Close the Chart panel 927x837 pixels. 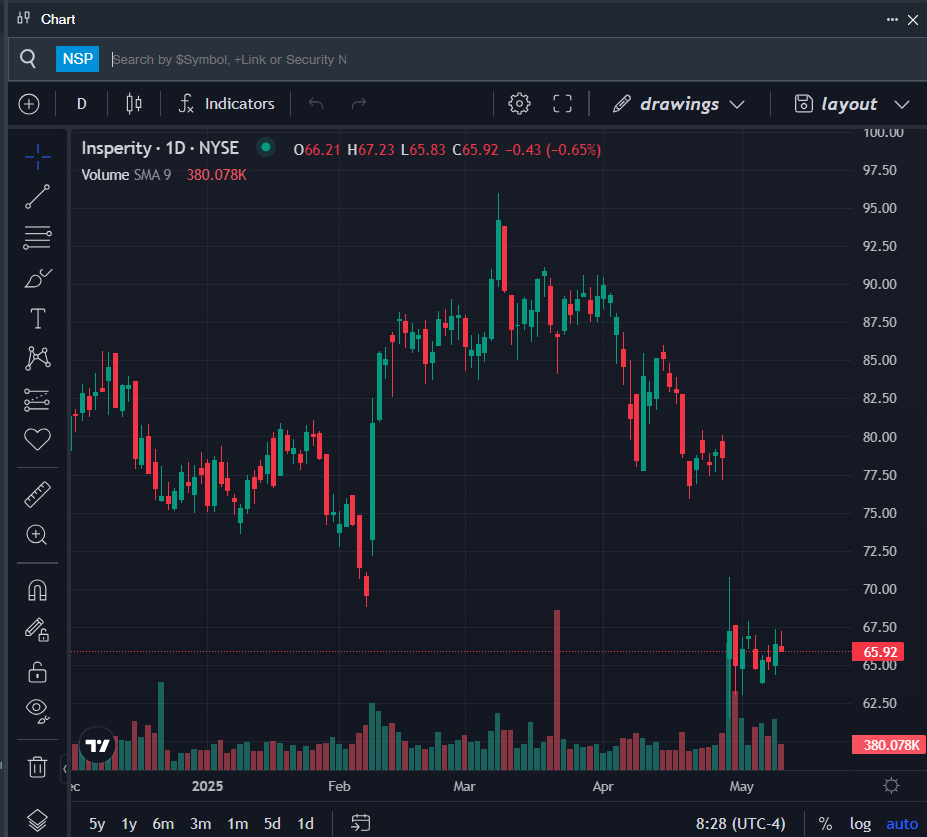(913, 20)
